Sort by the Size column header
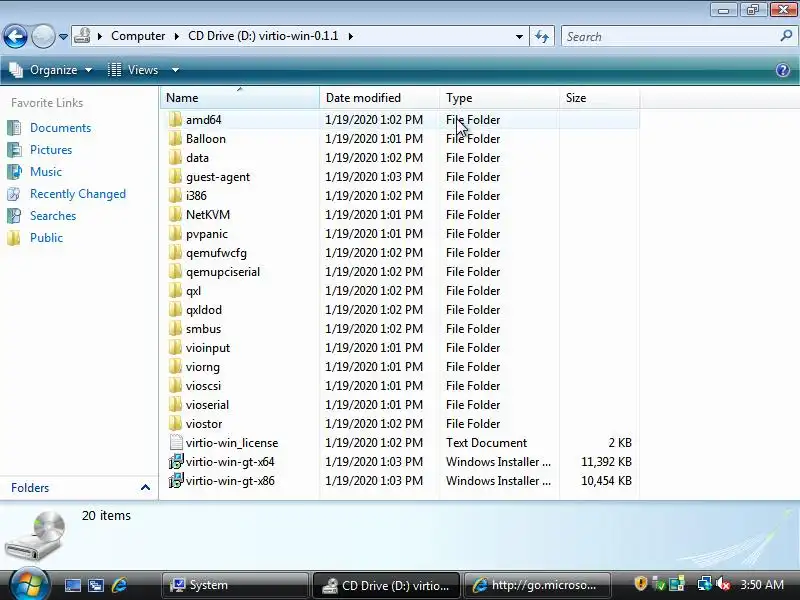The height and width of the screenshot is (600, 800). click(599, 97)
